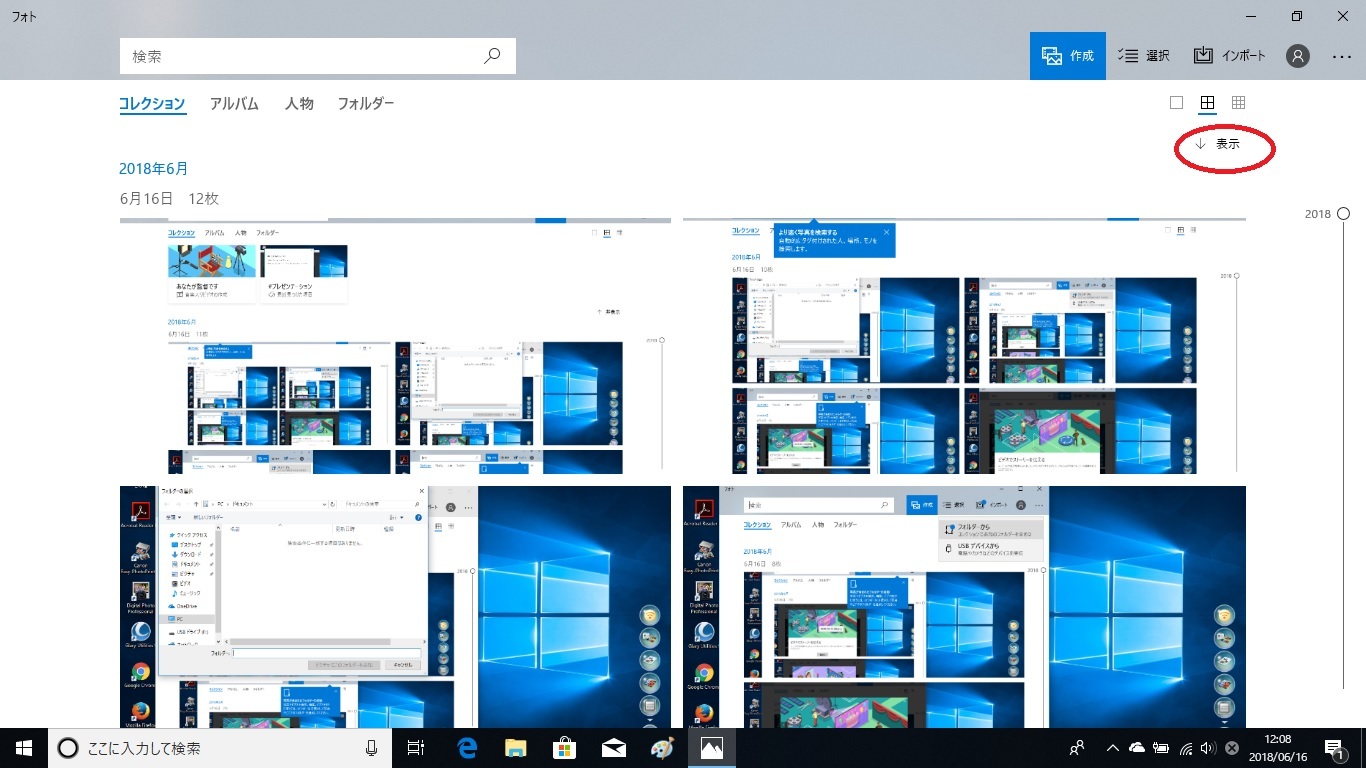Switch to the コレクション tab
Viewport: 1366px width, 768px height.
(x=152, y=104)
